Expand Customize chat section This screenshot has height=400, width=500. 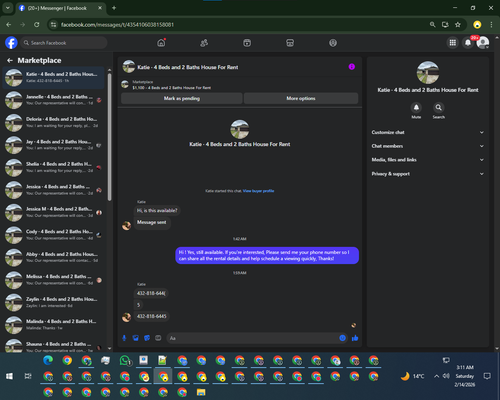coord(428,132)
